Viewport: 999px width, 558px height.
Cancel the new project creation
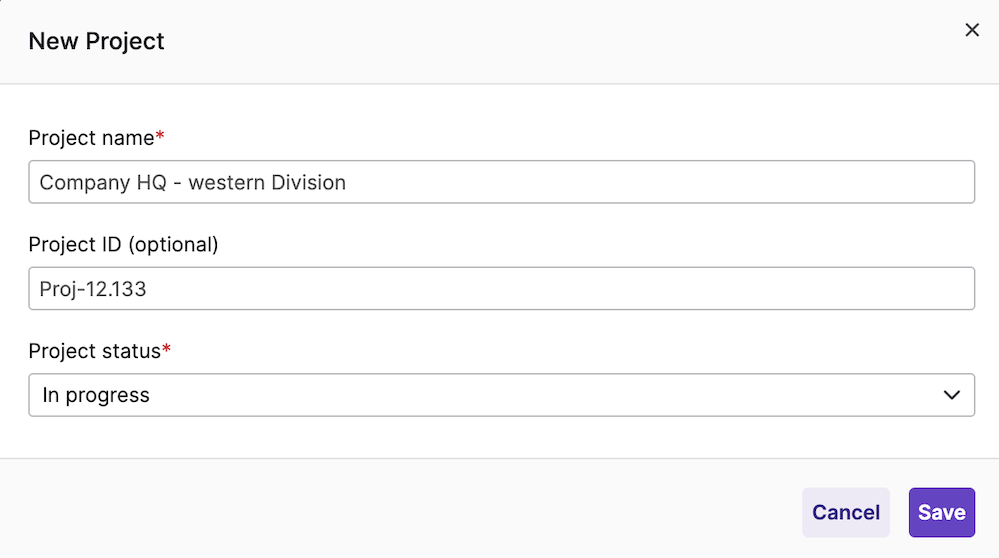pyautogui.click(x=845, y=512)
